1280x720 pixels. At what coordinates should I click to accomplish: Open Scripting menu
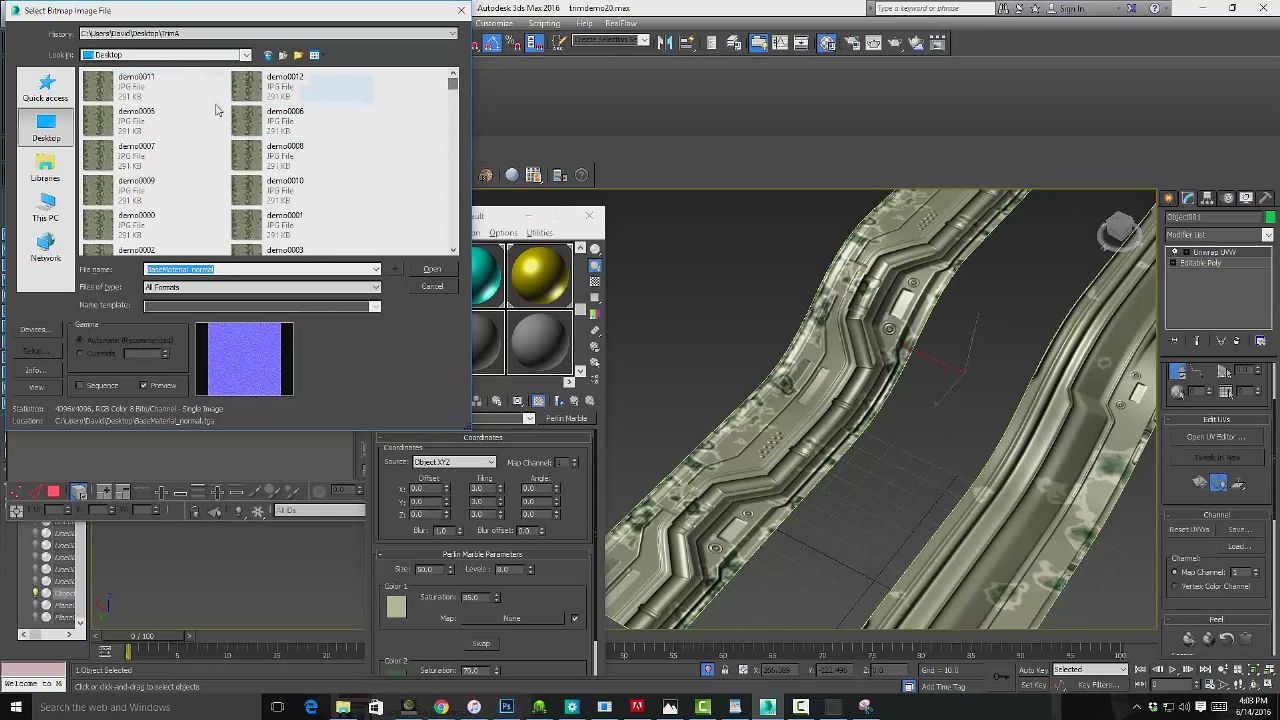coord(544,23)
